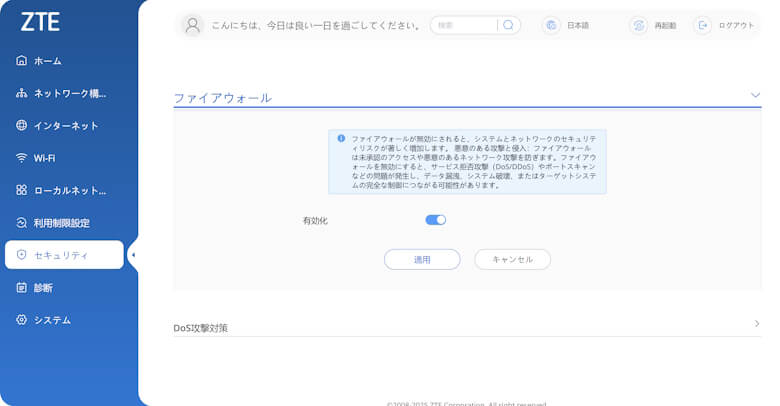Click the ZTE logo

click(x=41, y=23)
